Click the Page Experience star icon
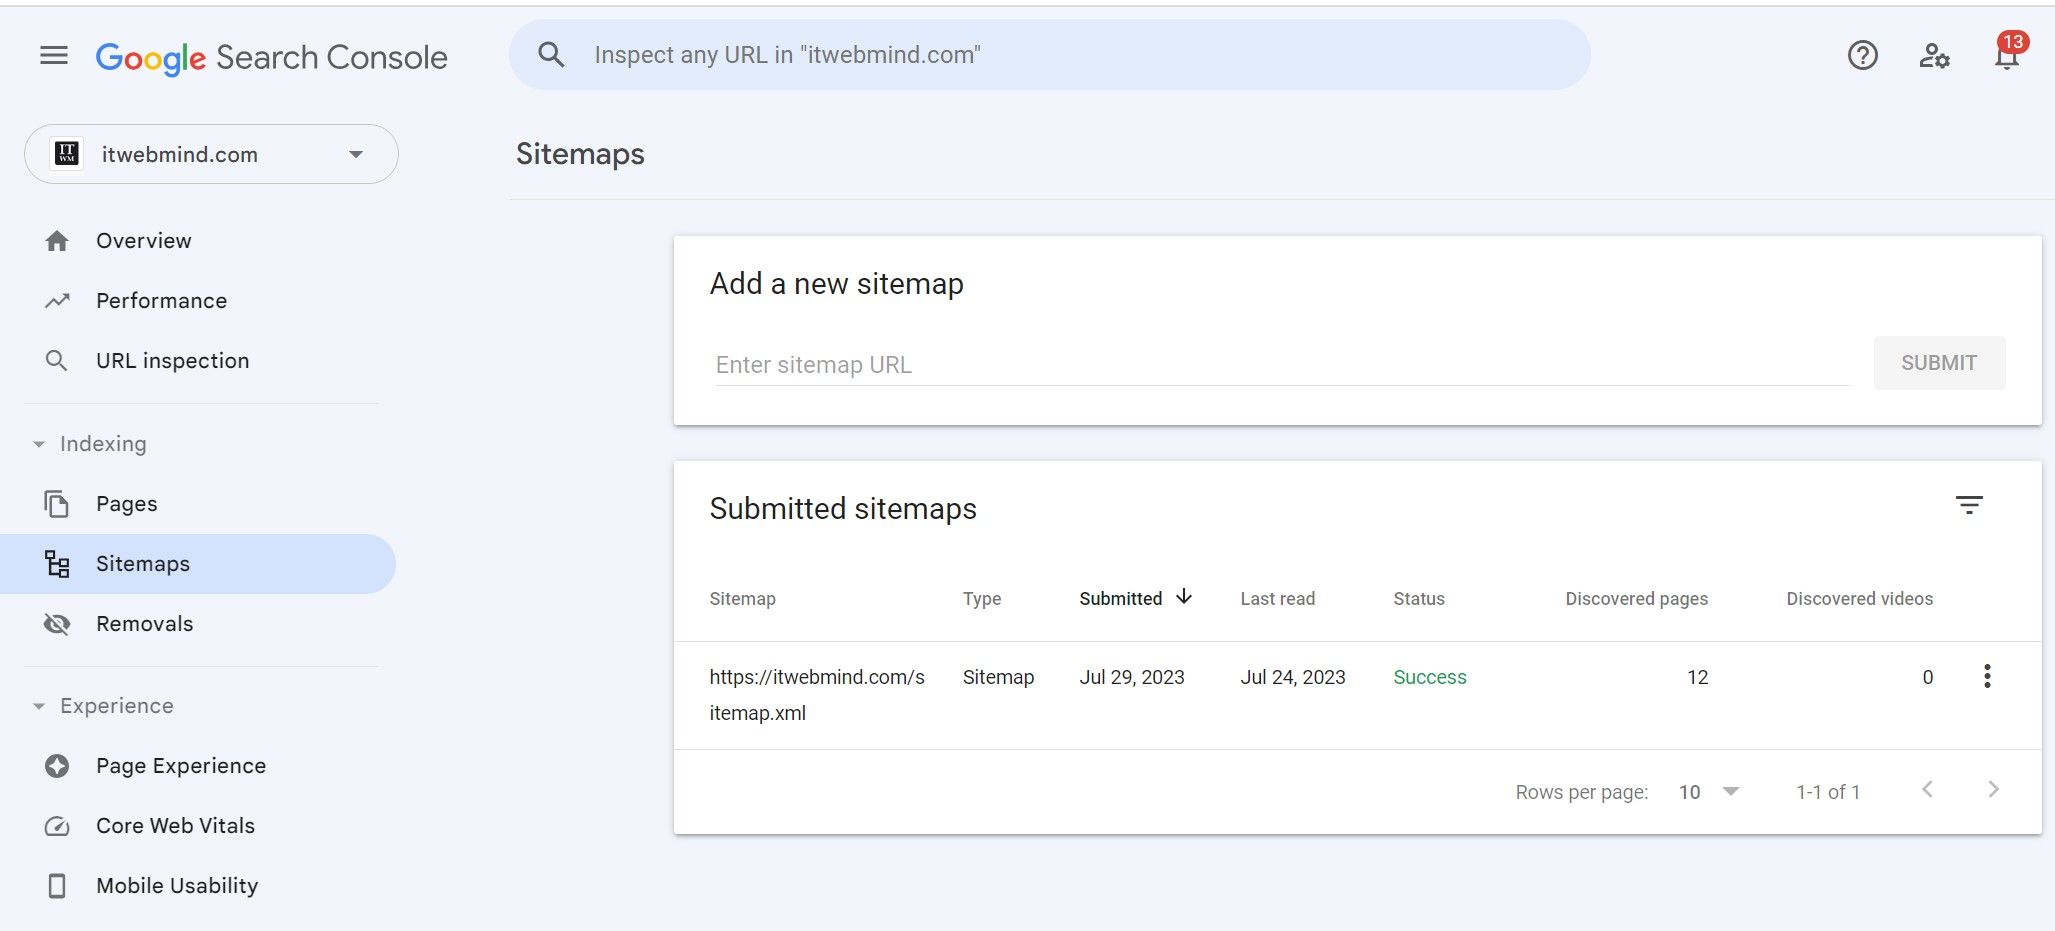The height and width of the screenshot is (931, 2055). (x=57, y=766)
